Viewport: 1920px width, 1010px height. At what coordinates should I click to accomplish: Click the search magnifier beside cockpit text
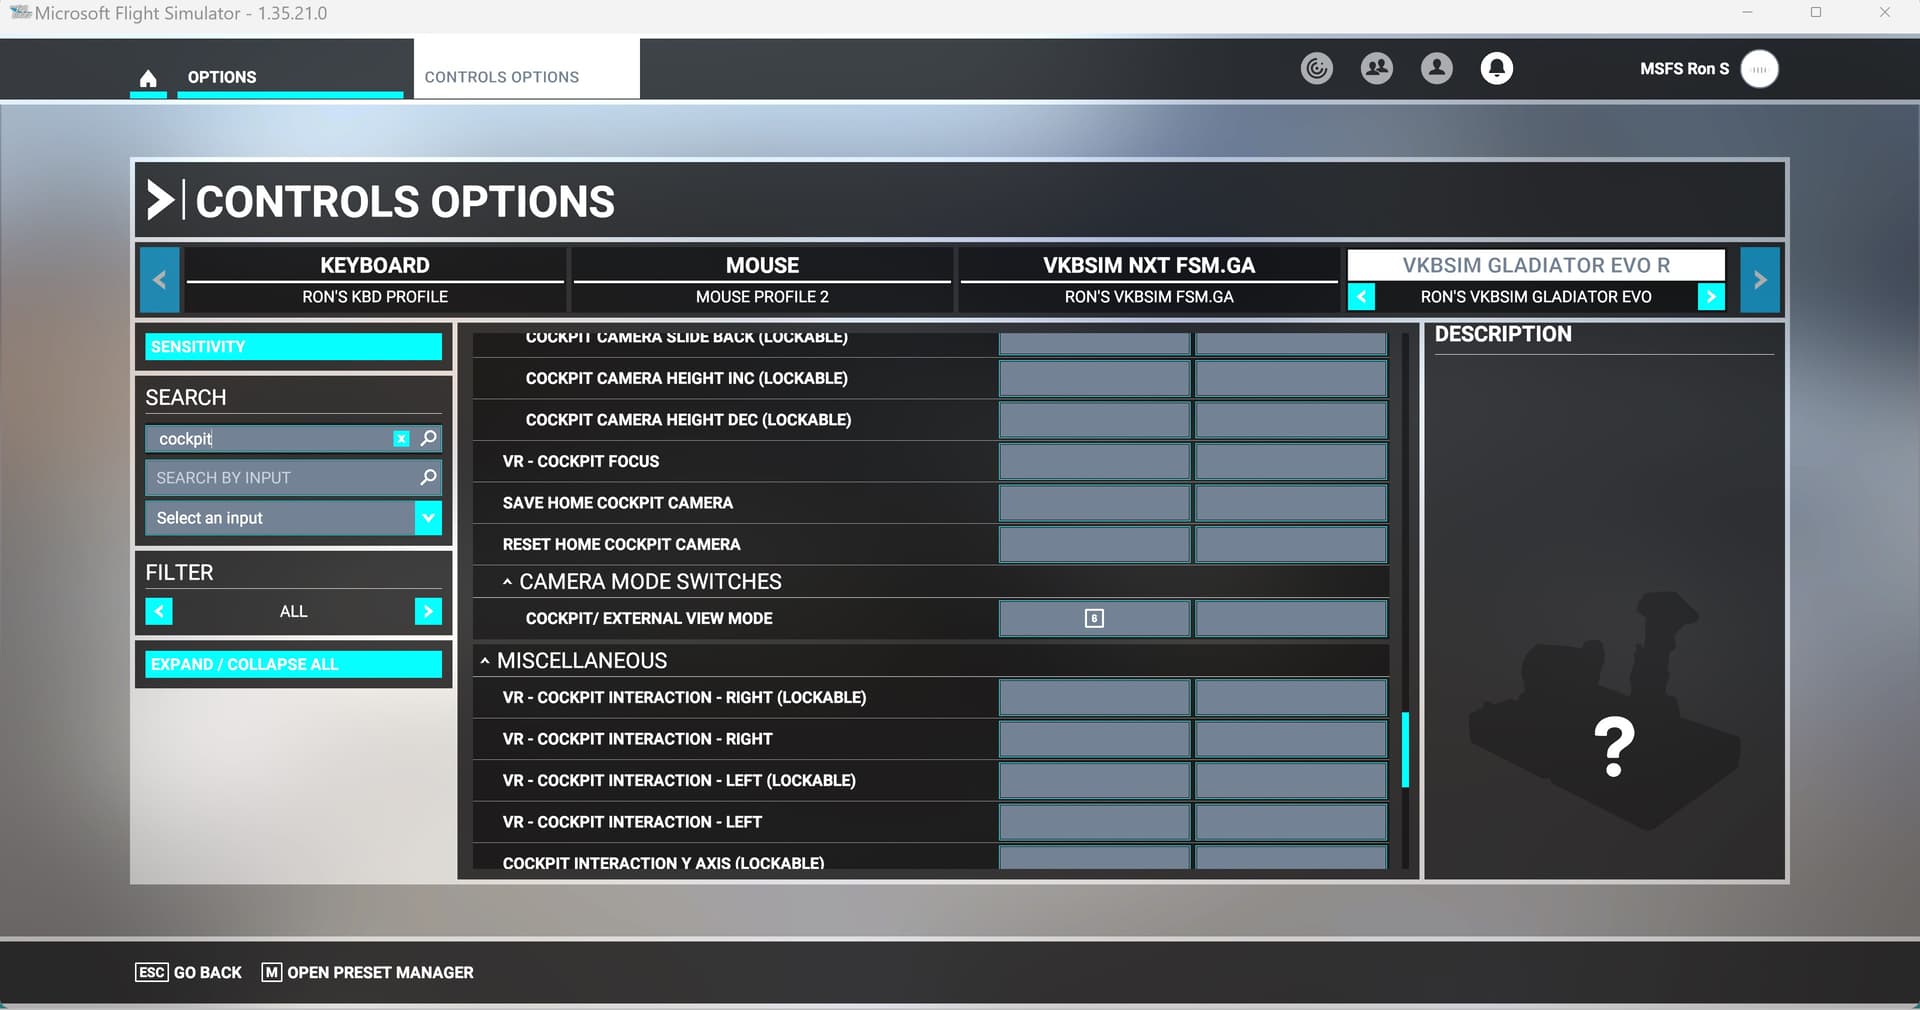(428, 438)
